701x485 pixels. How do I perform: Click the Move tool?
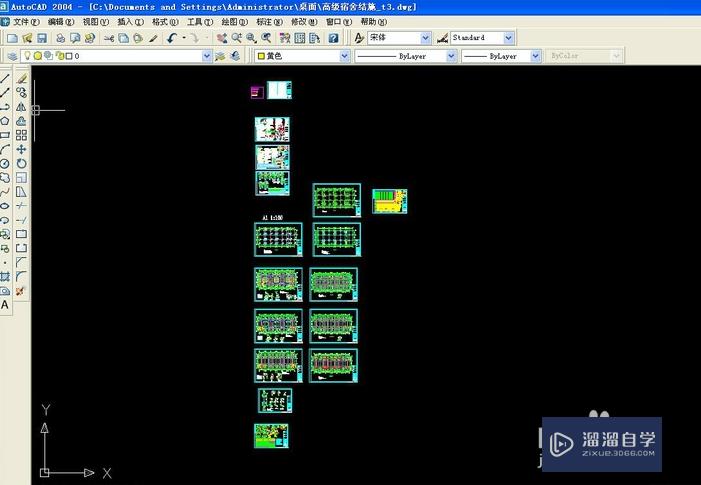click(21, 149)
